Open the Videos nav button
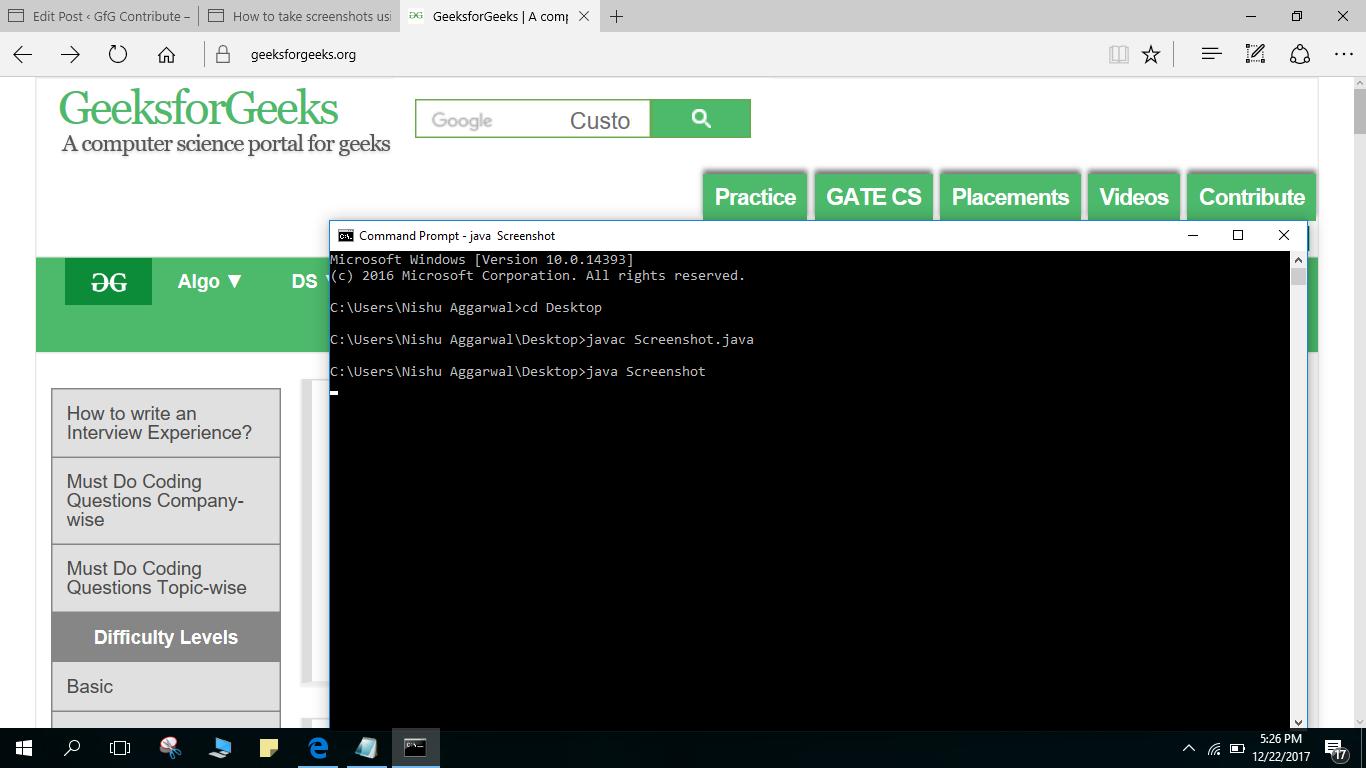The image size is (1366, 768). click(x=1133, y=196)
